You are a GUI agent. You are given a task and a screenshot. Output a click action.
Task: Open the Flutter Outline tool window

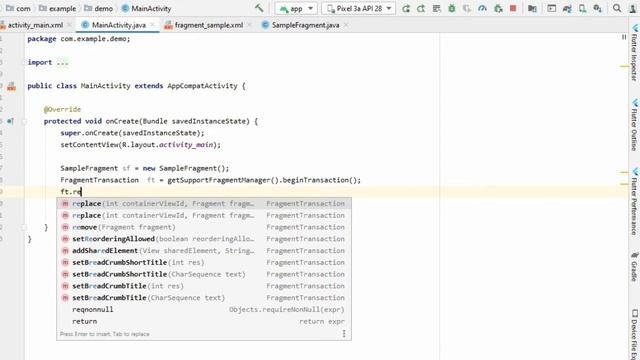[x=634, y=124]
